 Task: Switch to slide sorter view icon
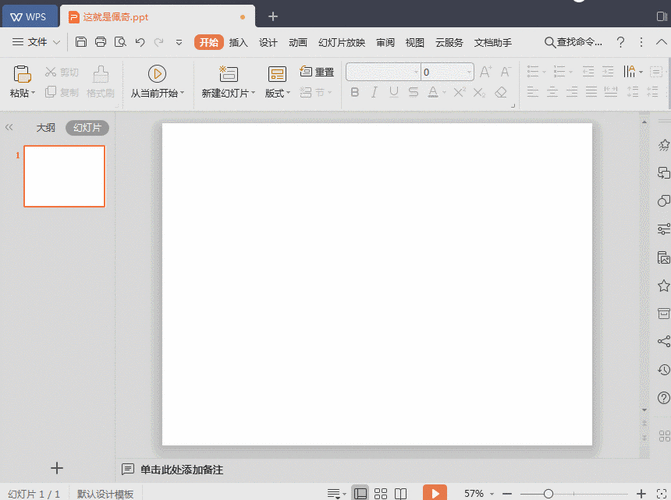coord(380,493)
